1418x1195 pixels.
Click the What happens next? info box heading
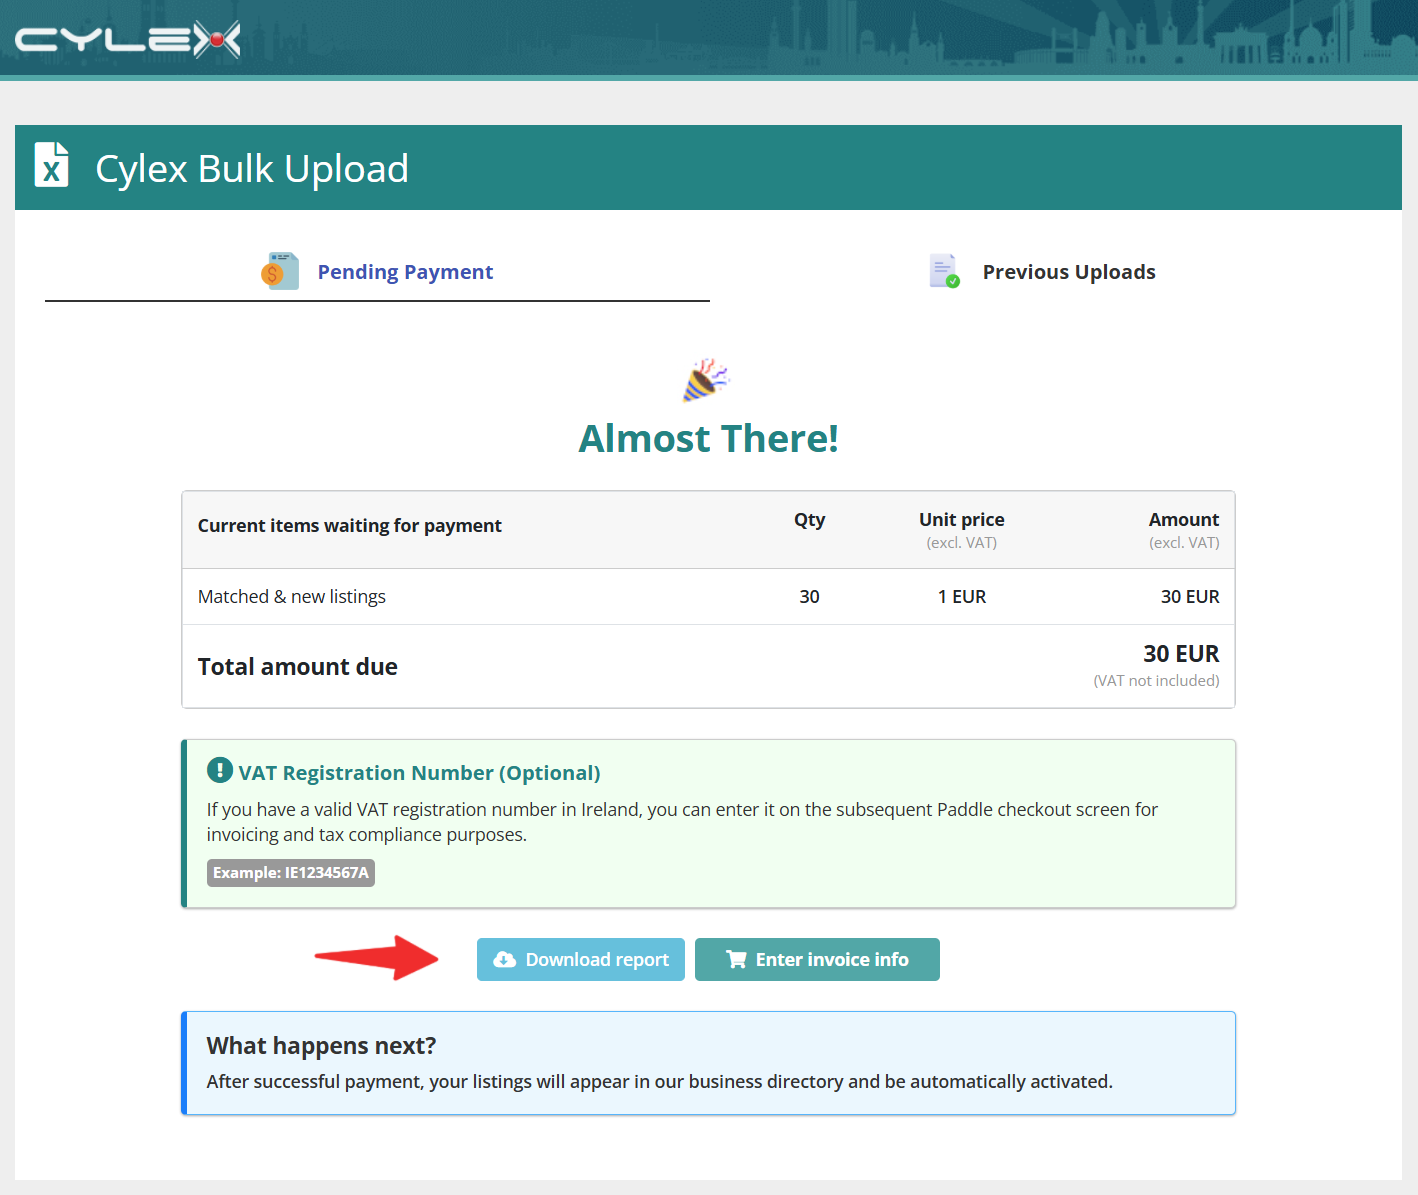point(322,1045)
